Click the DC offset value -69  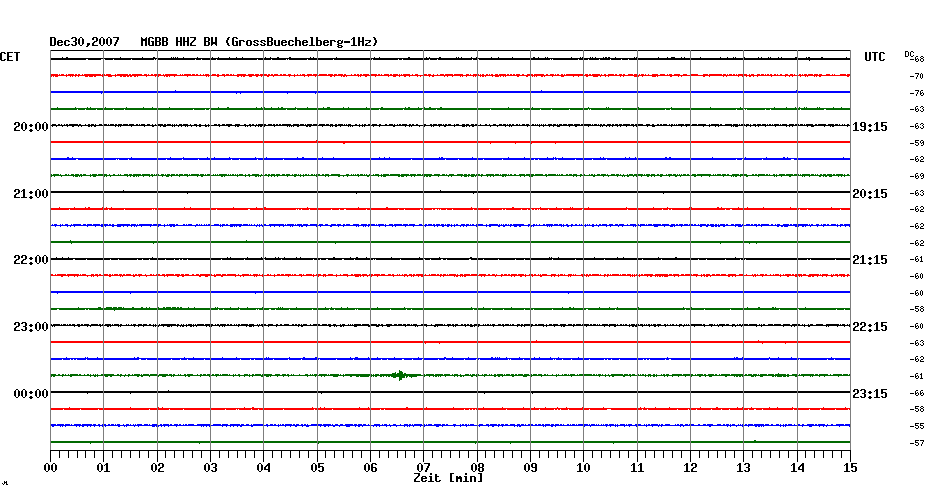coord(916,177)
